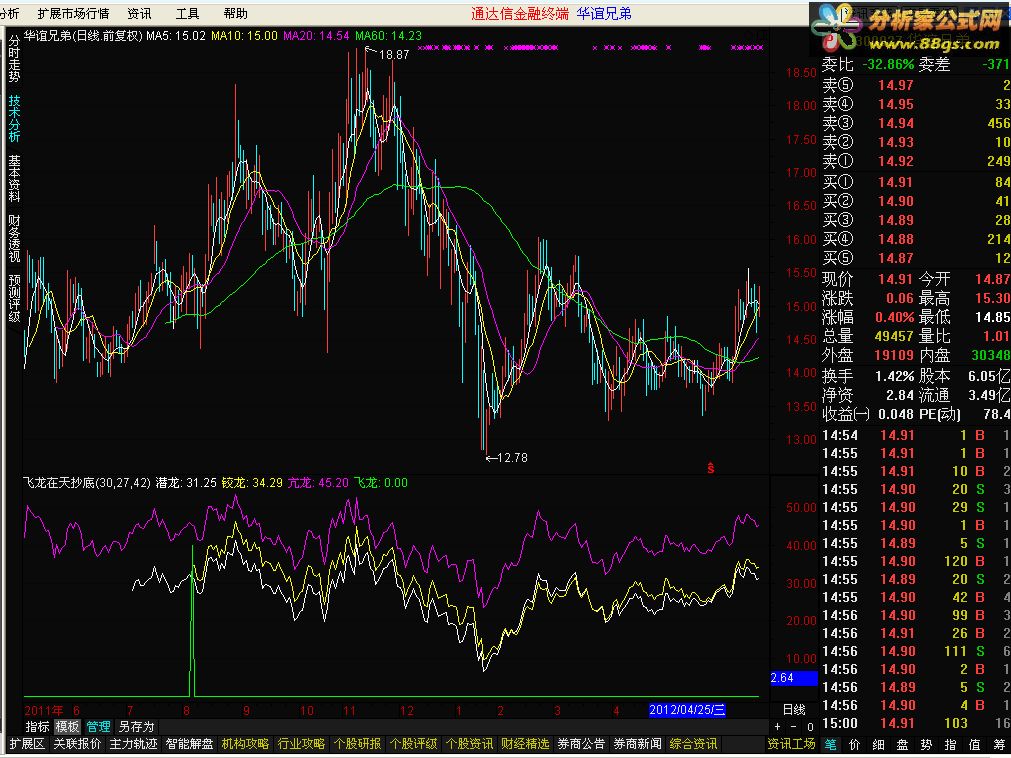This screenshot has height=758, width=1011.
Task: Select the 指 tab in quote panel
Action: click(x=950, y=744)
